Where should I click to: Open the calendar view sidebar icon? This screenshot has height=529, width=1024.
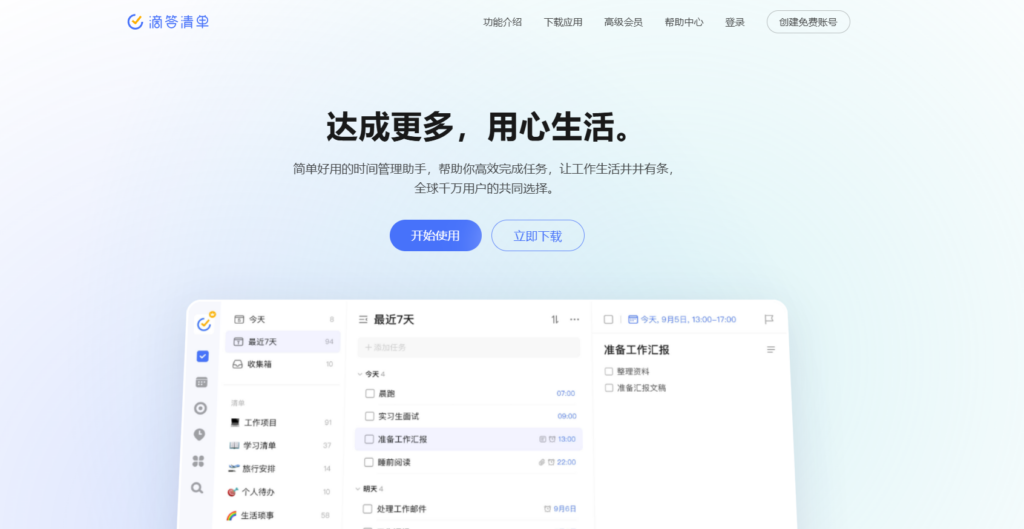click(x=201, y=382)
